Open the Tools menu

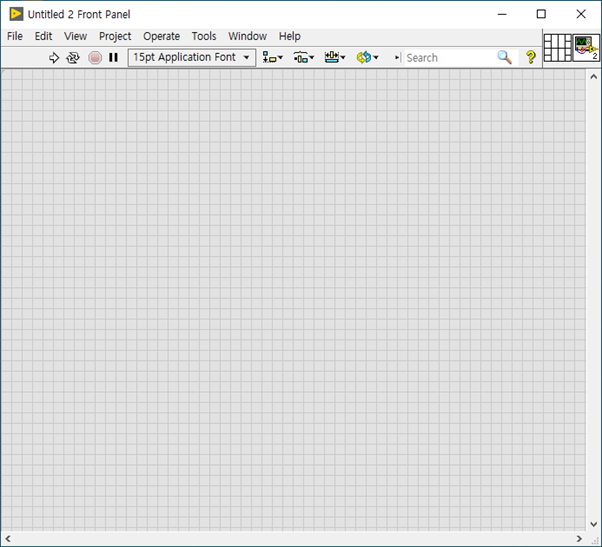click(204, 36)
